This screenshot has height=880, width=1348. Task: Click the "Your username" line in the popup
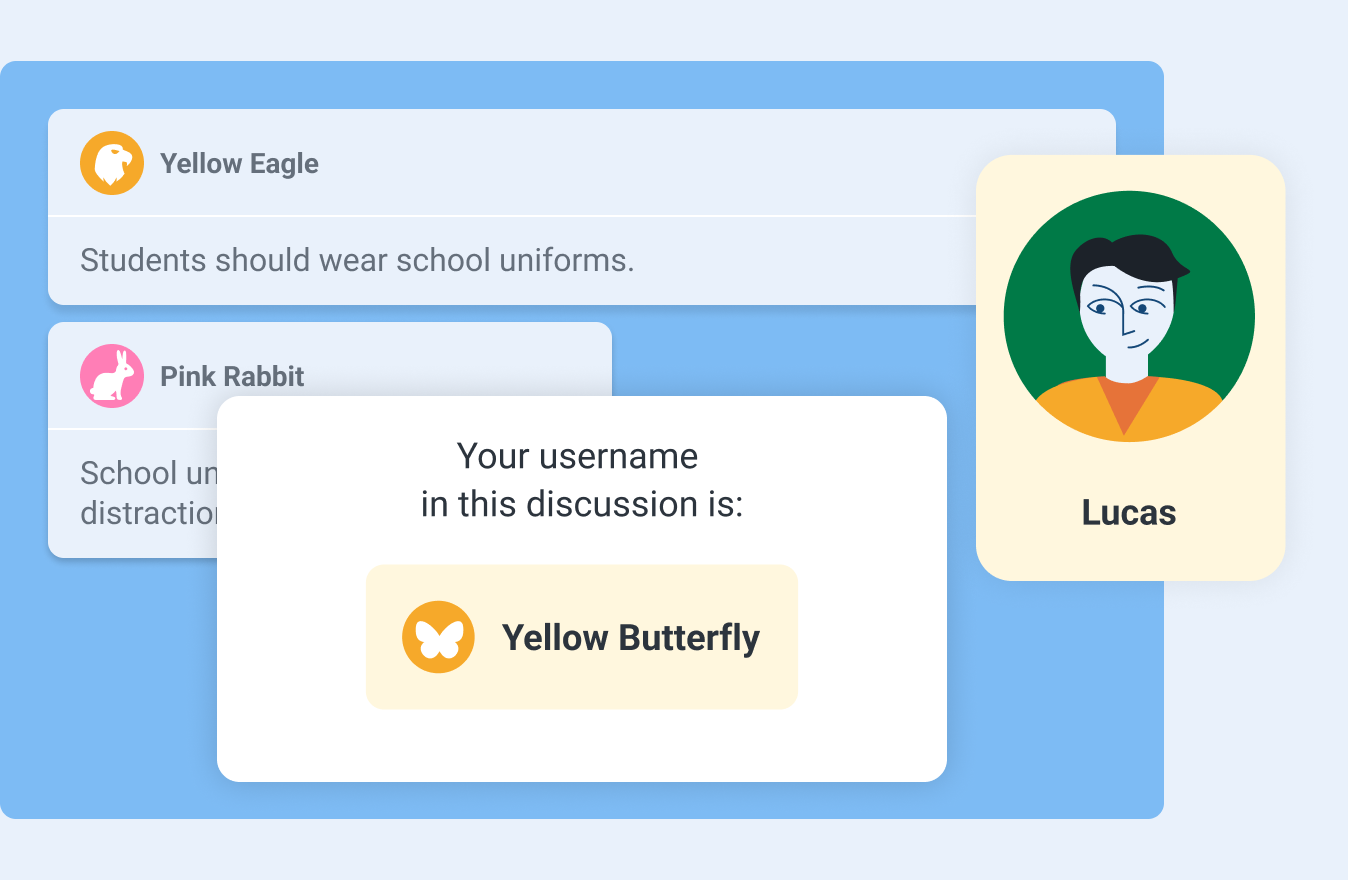[x=577, y=456]
